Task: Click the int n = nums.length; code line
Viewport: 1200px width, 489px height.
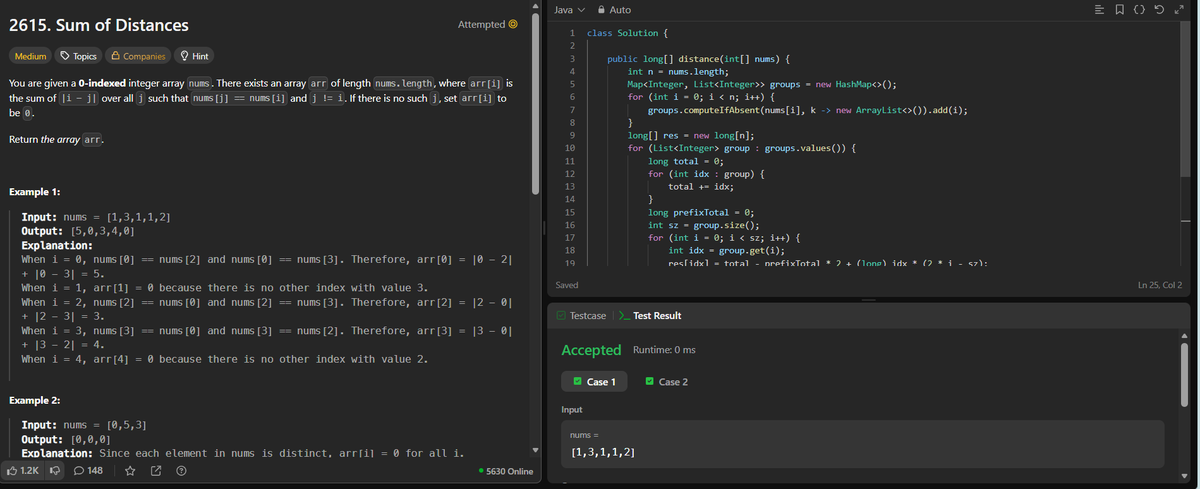Action: coord(679,72)
